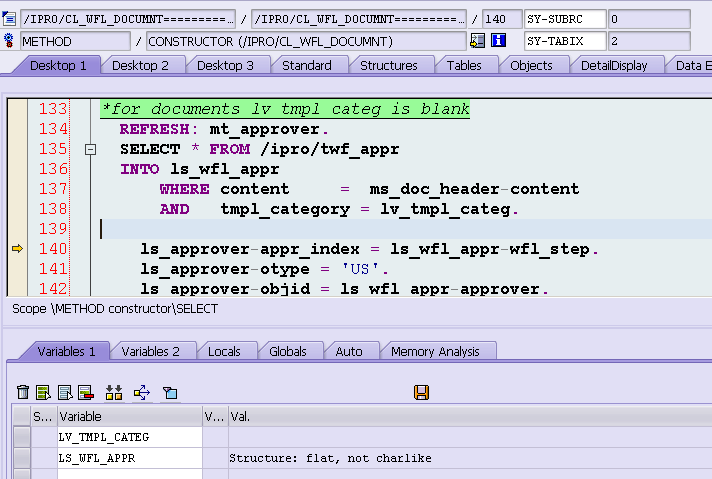Open the Desktop 3 tab
Viewport: 712px width, 479px height.
tap(225, 66)
